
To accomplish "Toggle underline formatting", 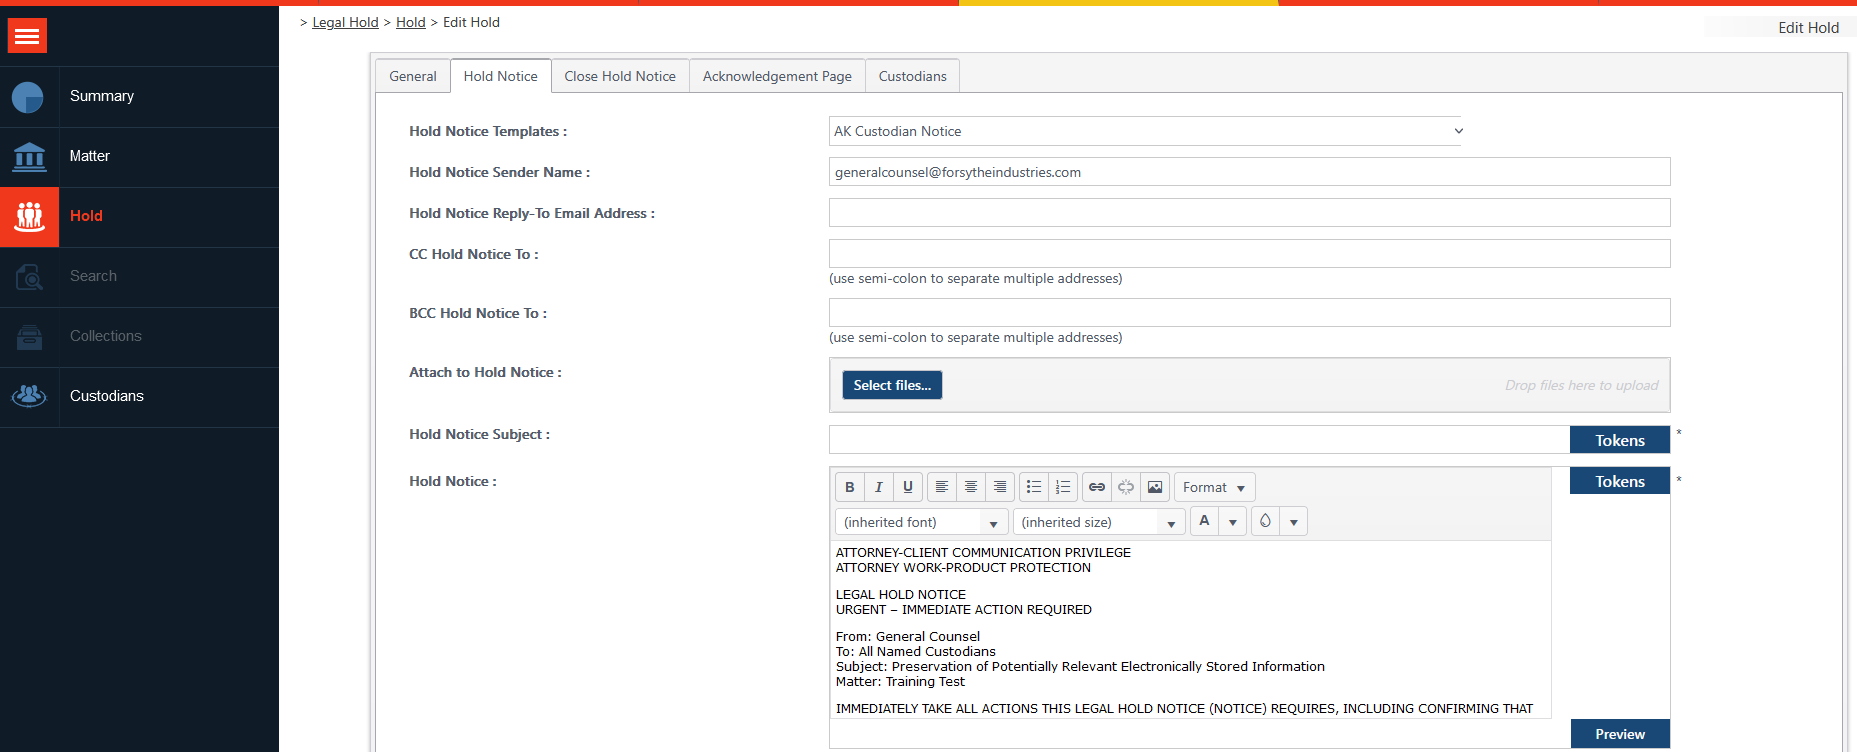I will click(x=907, y=487).
